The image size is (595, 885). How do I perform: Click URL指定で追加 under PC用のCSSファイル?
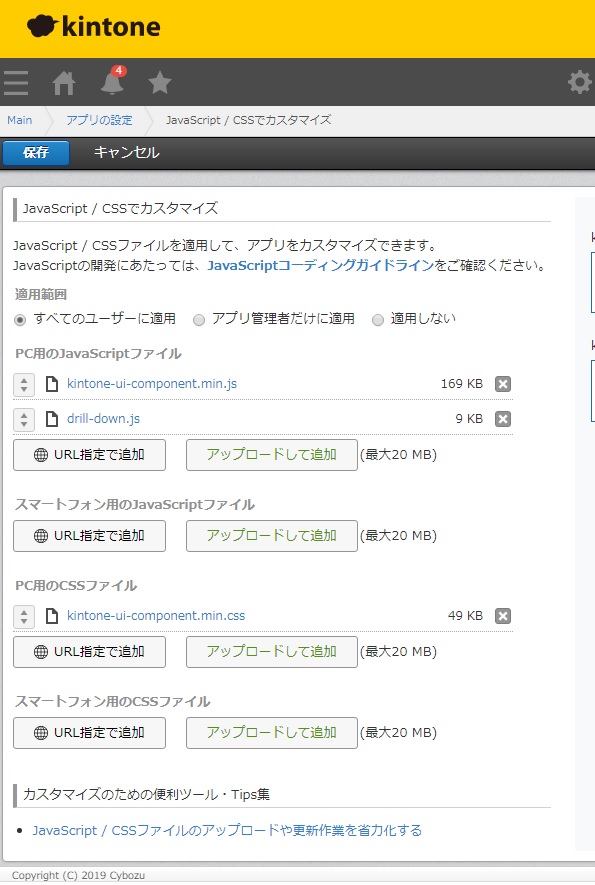pyautogui.click(x=89, y=652)
